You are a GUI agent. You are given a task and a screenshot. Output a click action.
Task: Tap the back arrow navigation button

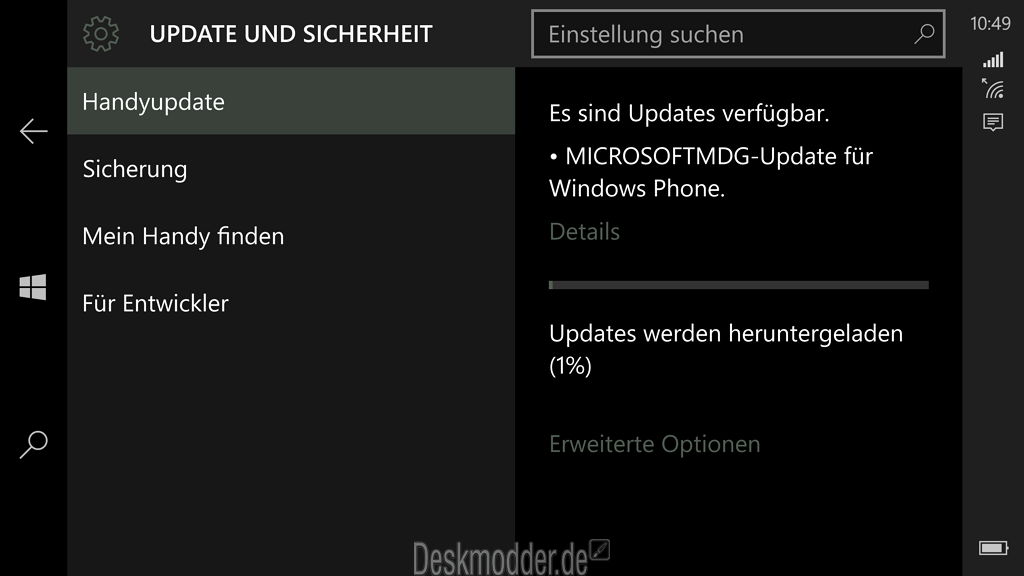(33, 131)
